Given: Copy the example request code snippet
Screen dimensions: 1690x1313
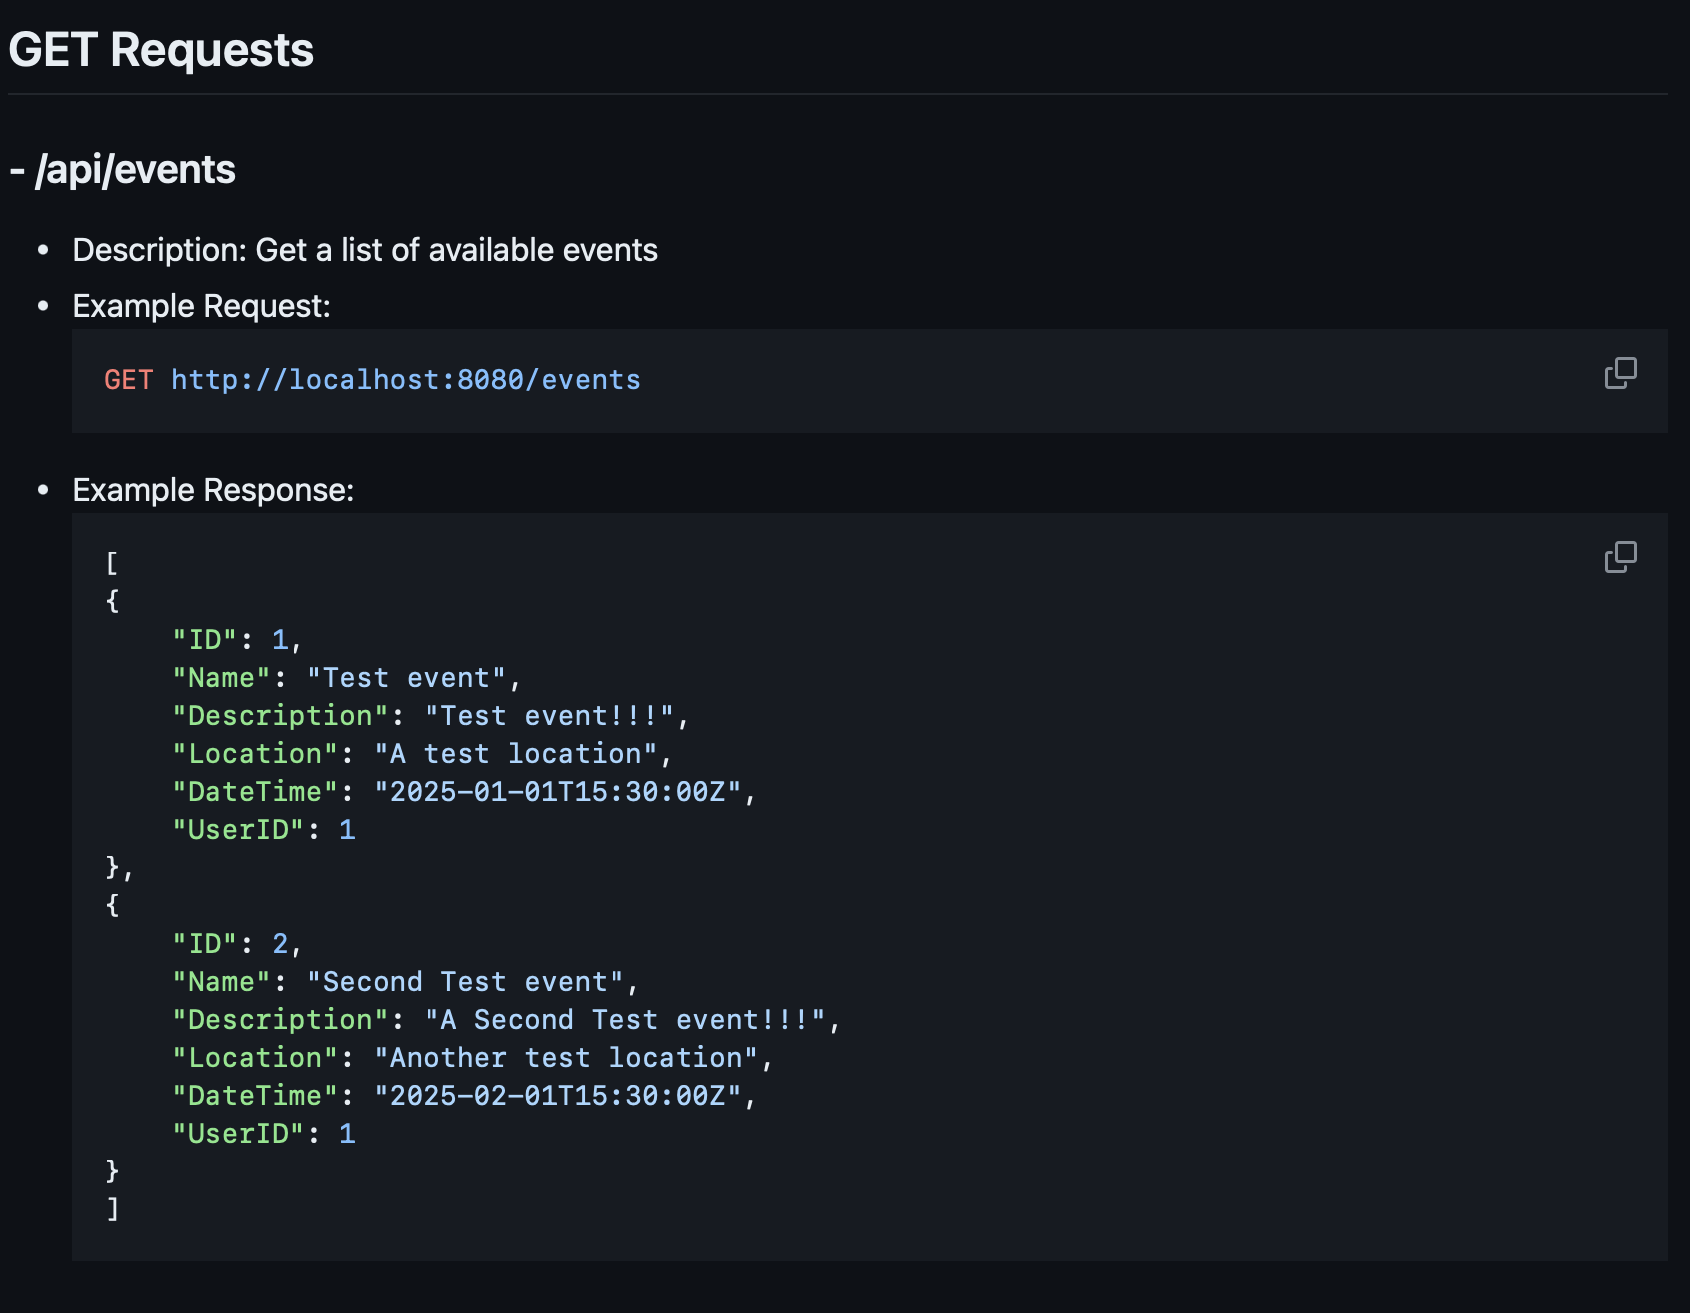Looking at the screenshot, I should tap(1620, 373).
